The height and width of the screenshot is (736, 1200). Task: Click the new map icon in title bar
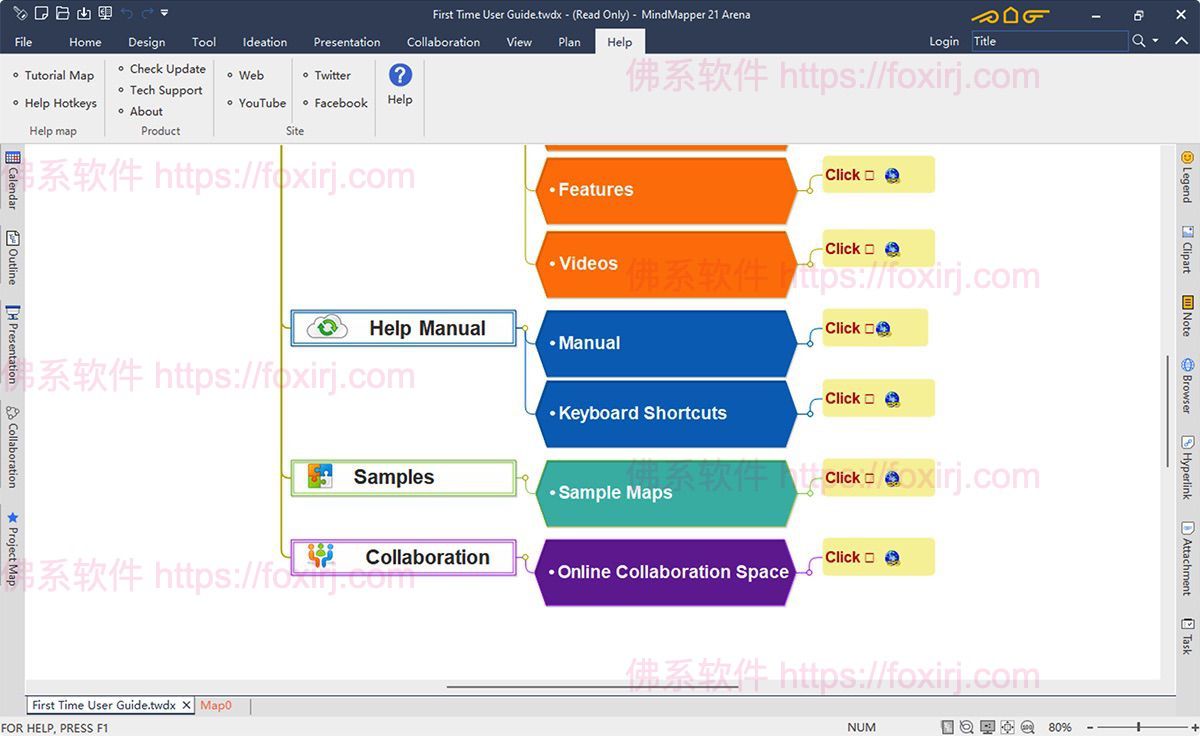pos(41,14)
